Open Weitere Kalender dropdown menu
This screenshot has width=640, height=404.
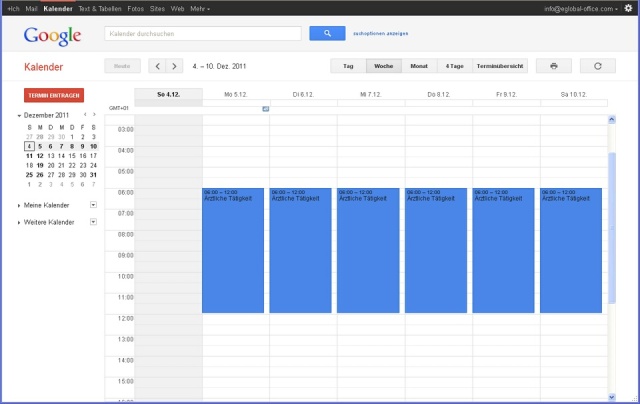pyautogui.click(x=93, y=222)
